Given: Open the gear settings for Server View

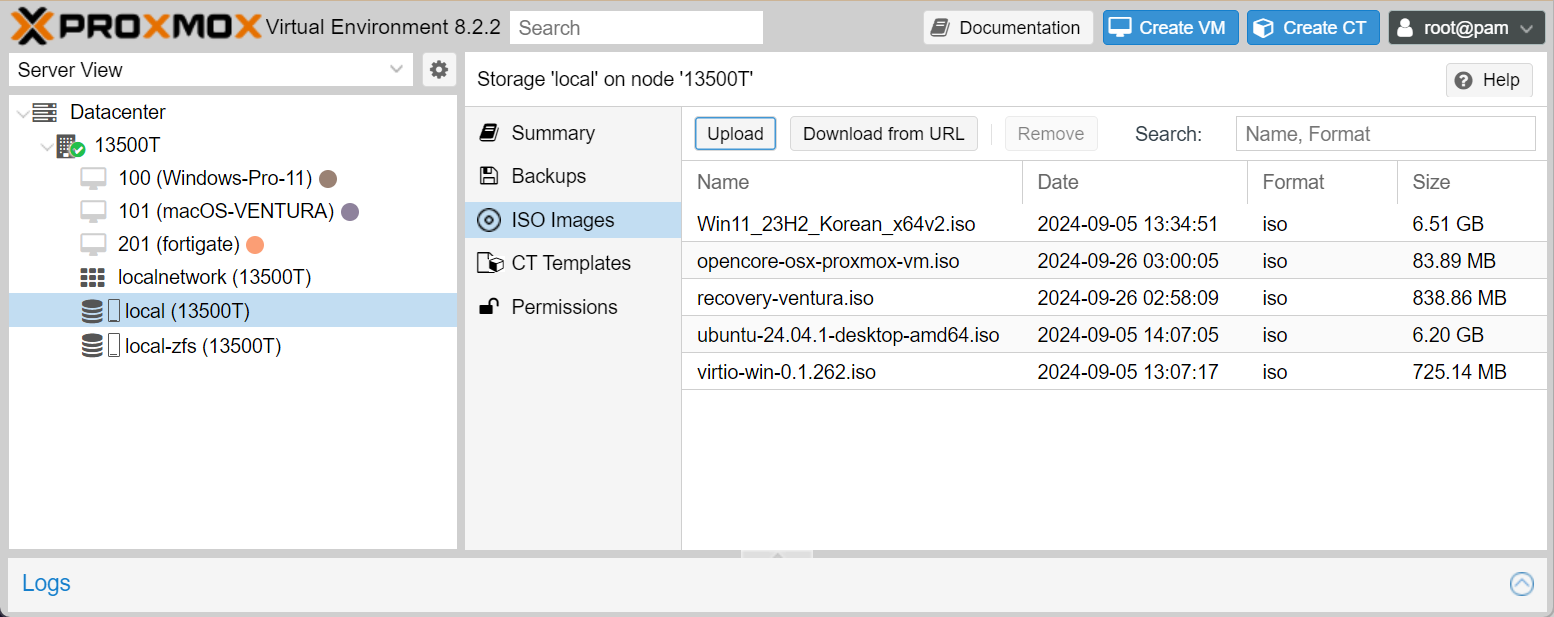Looking at the screenshot, I should tap(438, 70).
